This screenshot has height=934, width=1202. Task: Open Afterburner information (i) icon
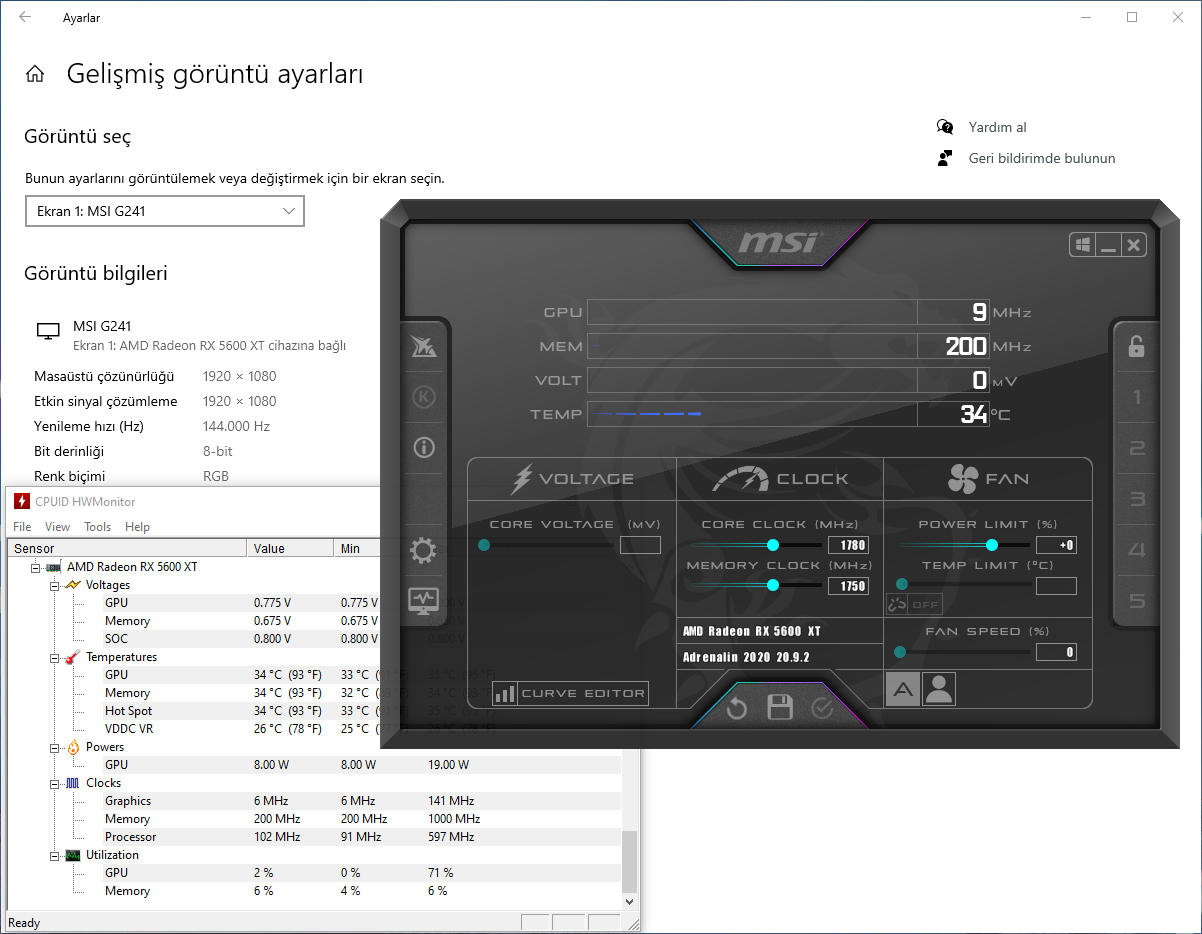click(x=424, y=447)
